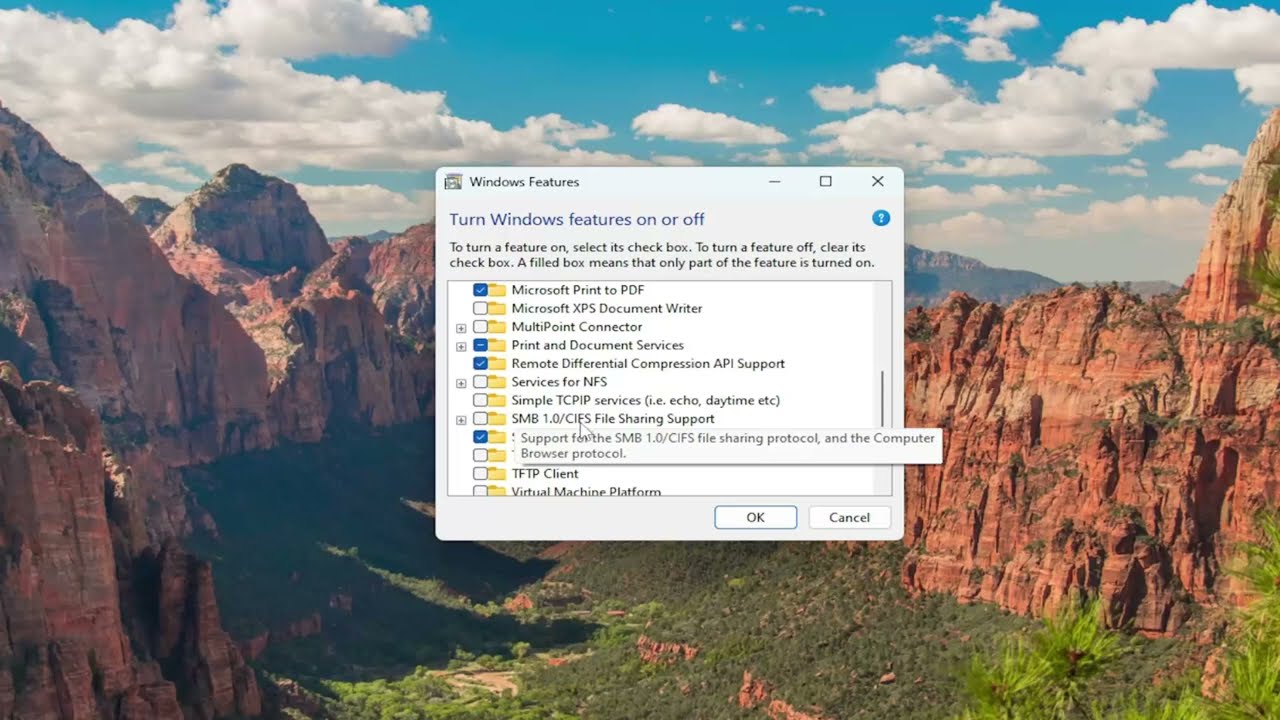Screen dimensions: 1280x720
Task: Select "Simple TCPIP services (i.e. echo, daytime etc)" label
Action: (x=645, y=400)
